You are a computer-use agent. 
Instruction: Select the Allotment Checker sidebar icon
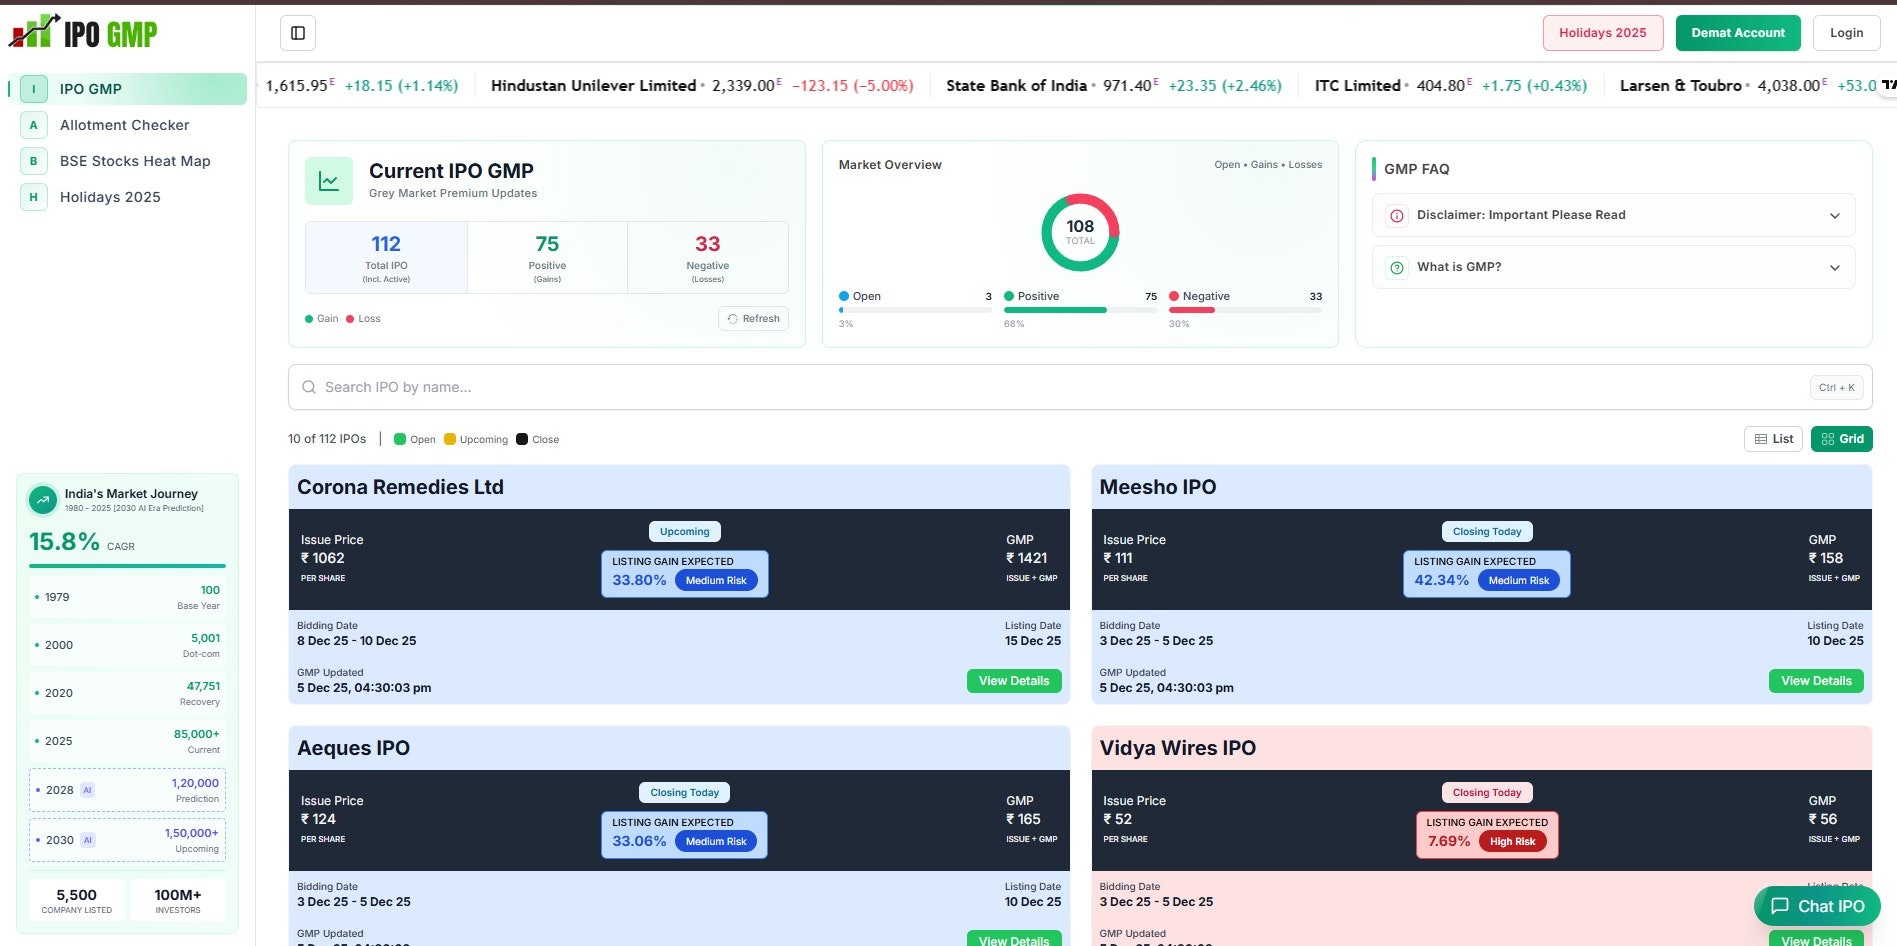pos(33,124)
